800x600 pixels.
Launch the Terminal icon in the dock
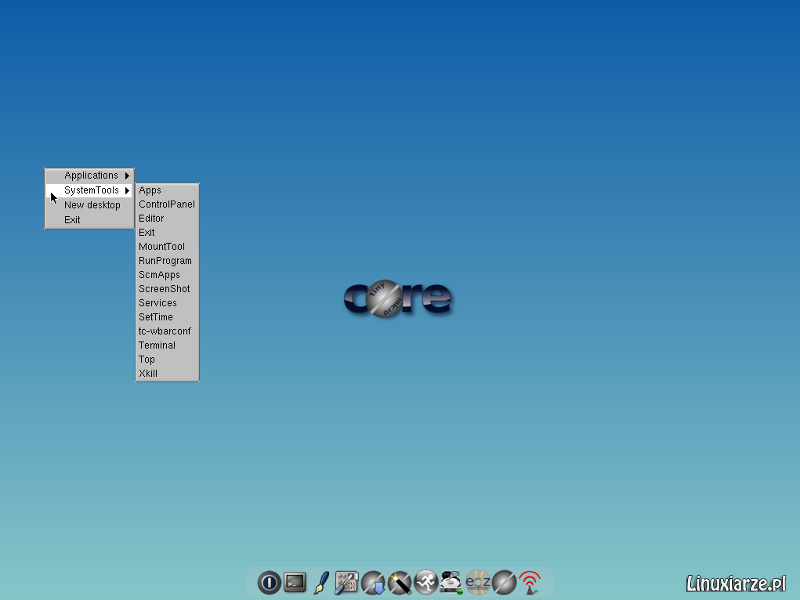tap(295, 582)
